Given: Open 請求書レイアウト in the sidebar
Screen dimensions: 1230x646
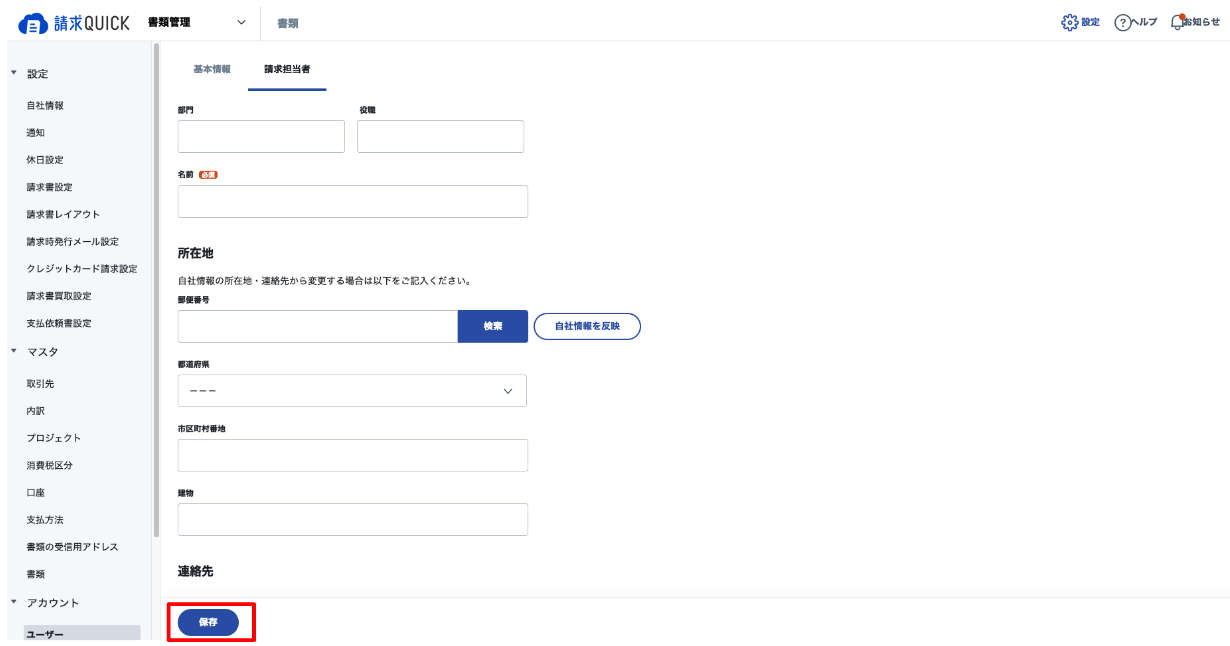Looking at the screenshot, I should [63, 214].
